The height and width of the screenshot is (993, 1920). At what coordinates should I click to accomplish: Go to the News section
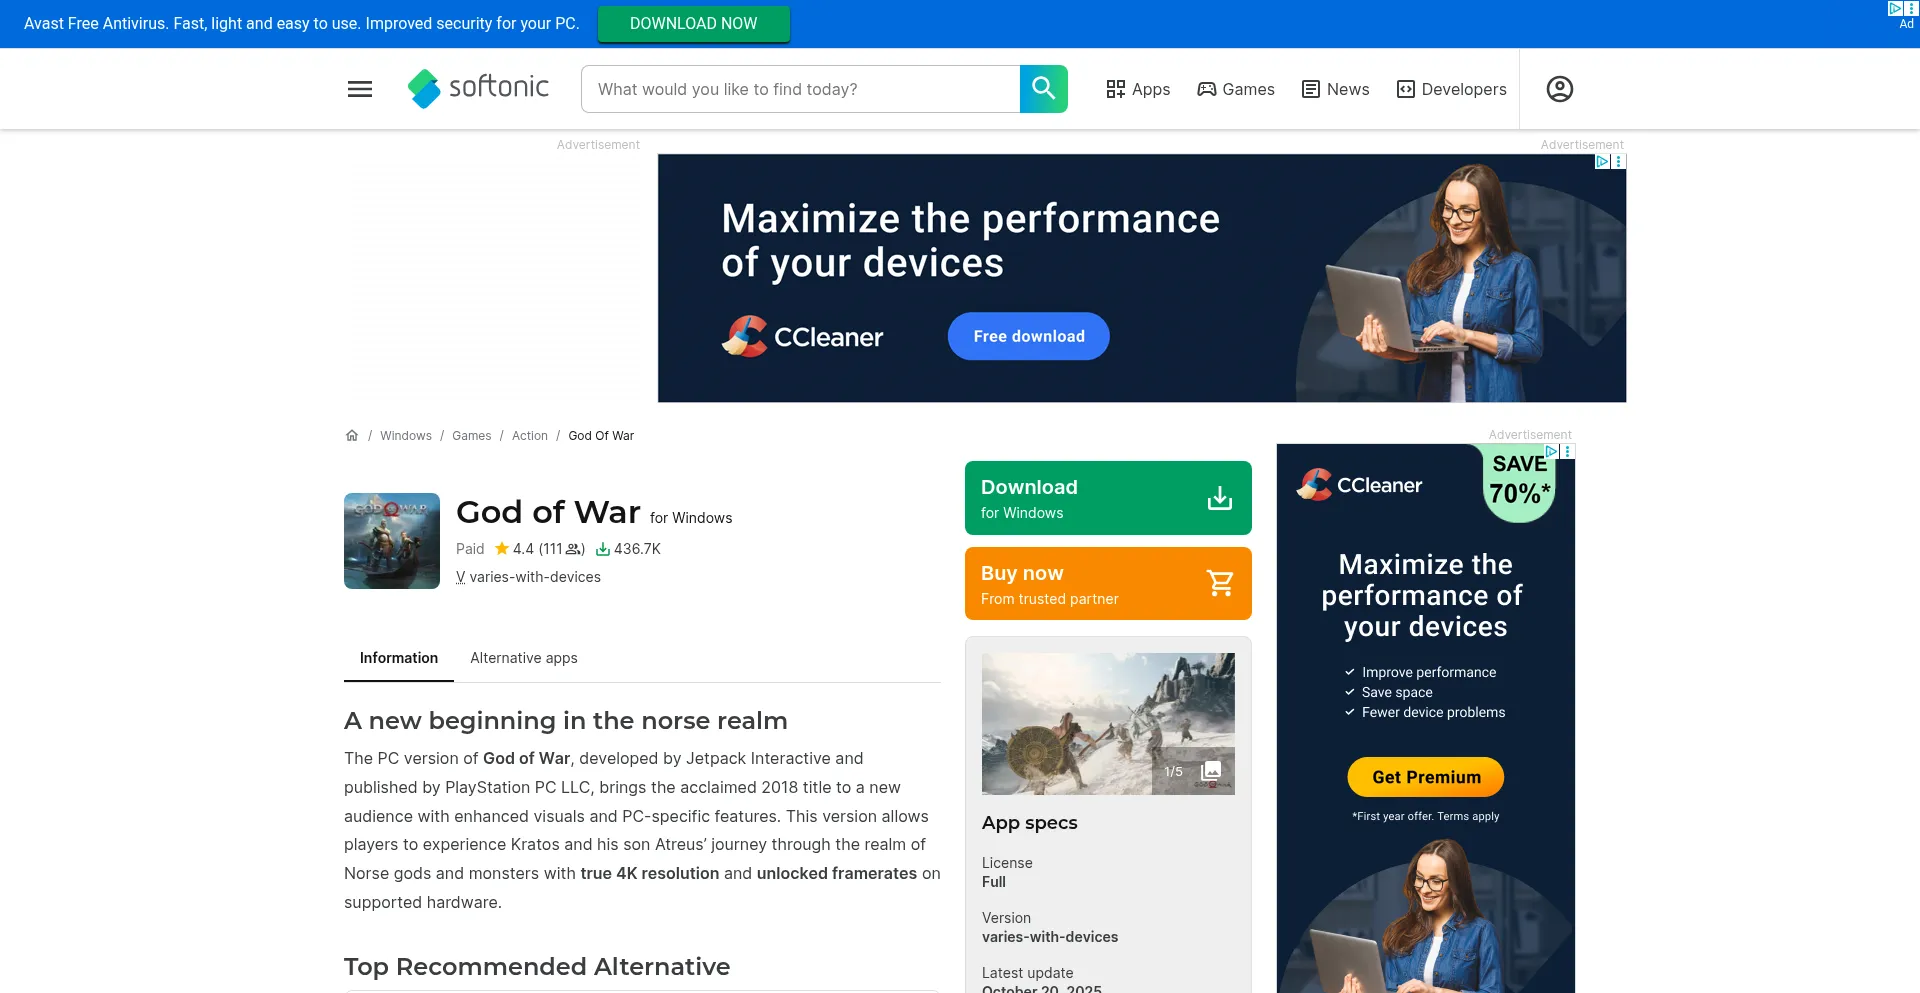coord(1335,89)
